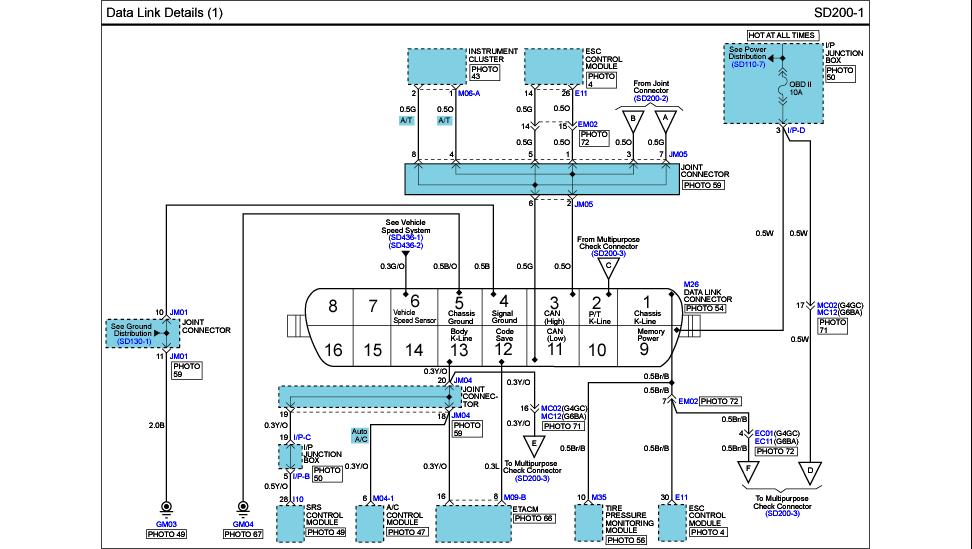Select the triangle connector marked C

[x=605, y=267]
